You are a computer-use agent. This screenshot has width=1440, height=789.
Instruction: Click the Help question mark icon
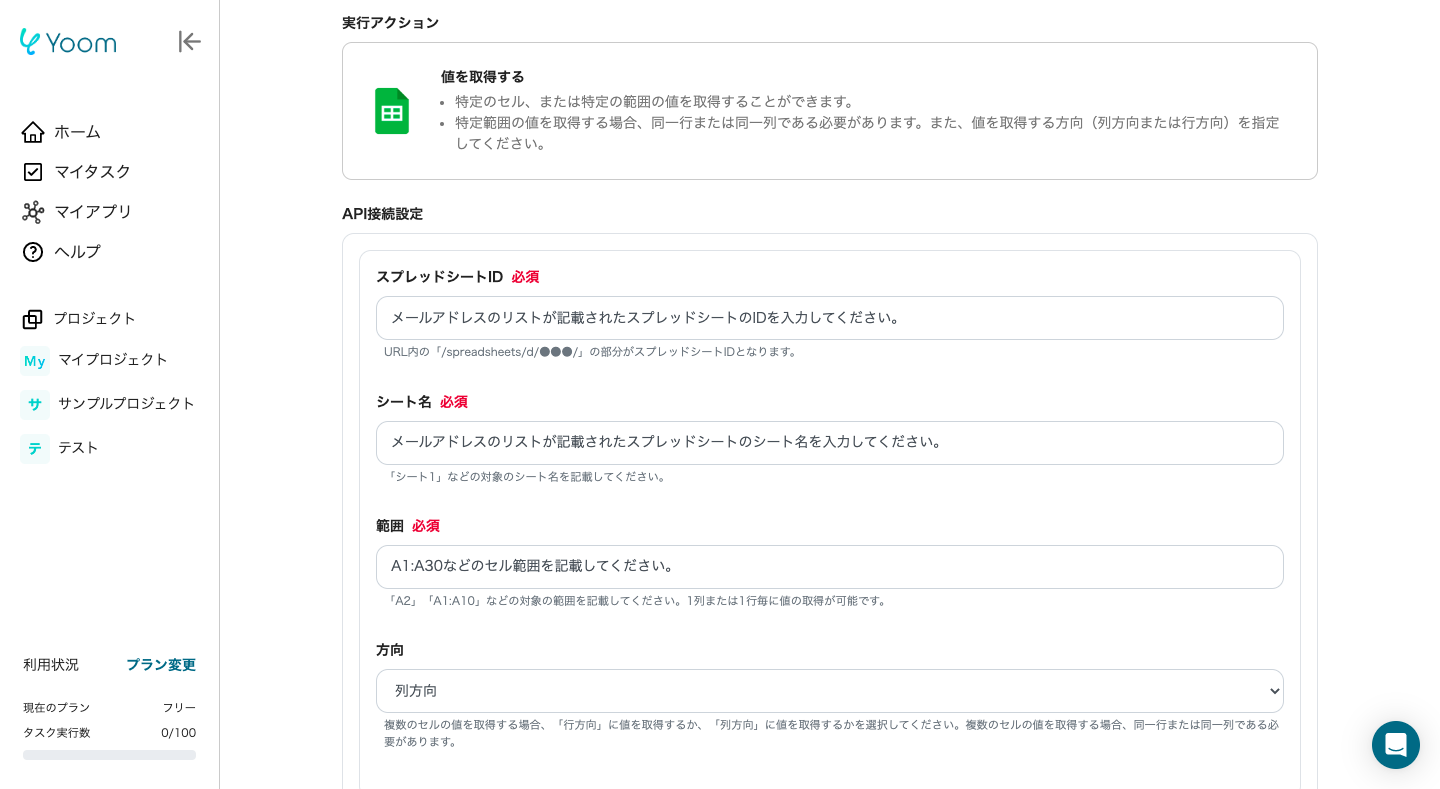pyautogui.click(x=33, y=252)
